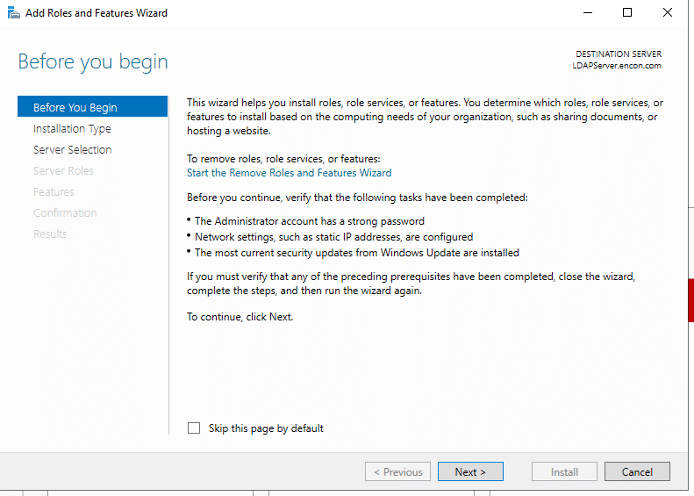Click the 'Before you begin' page heading
The width and height of the screenshot is (694, 496).
pyautogui.click(x=93, y=62)
